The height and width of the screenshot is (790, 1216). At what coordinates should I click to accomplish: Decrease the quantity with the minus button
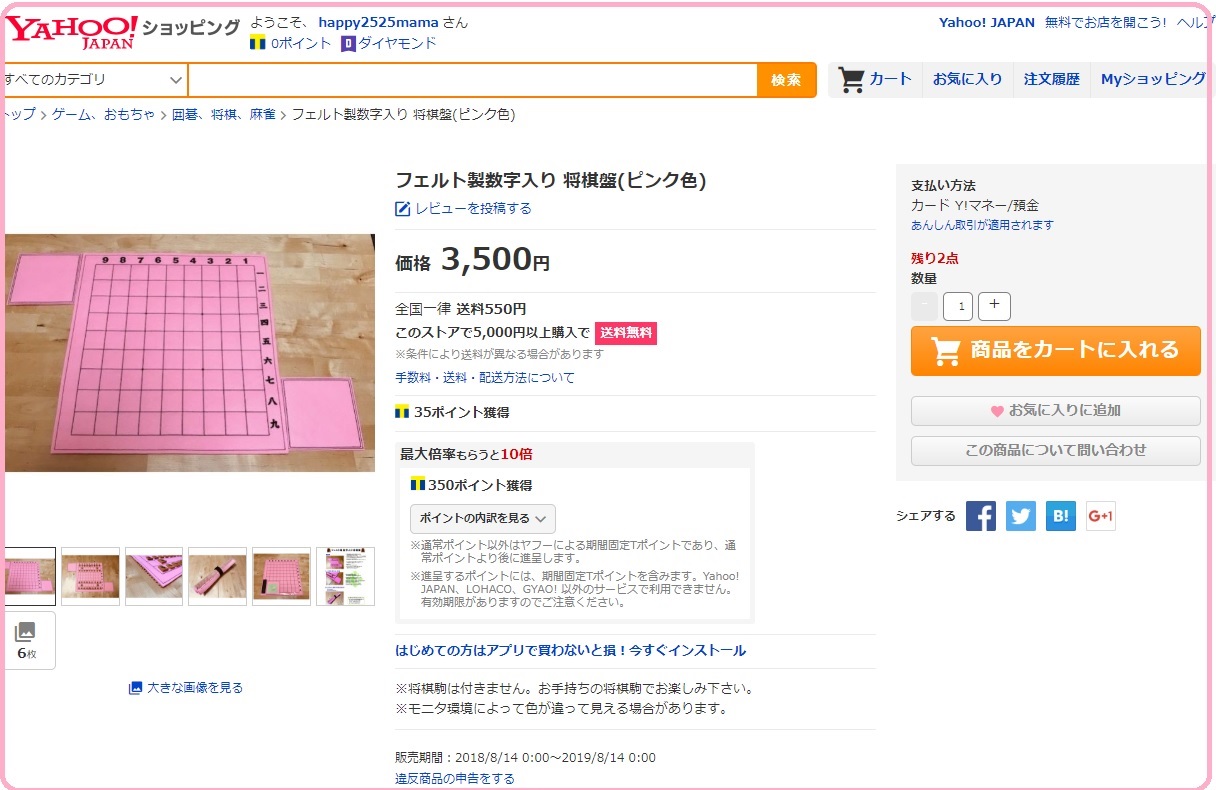925,306
